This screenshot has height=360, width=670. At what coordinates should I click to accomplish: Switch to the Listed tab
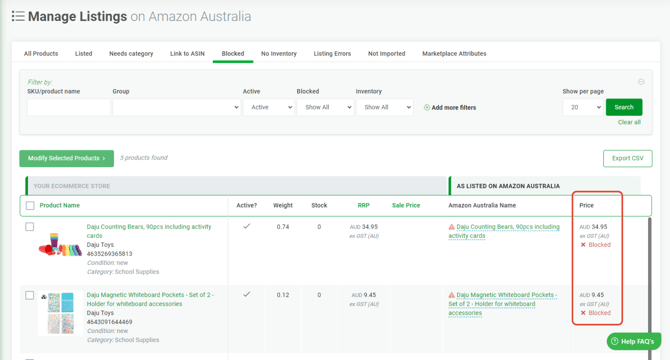(83, 53)
